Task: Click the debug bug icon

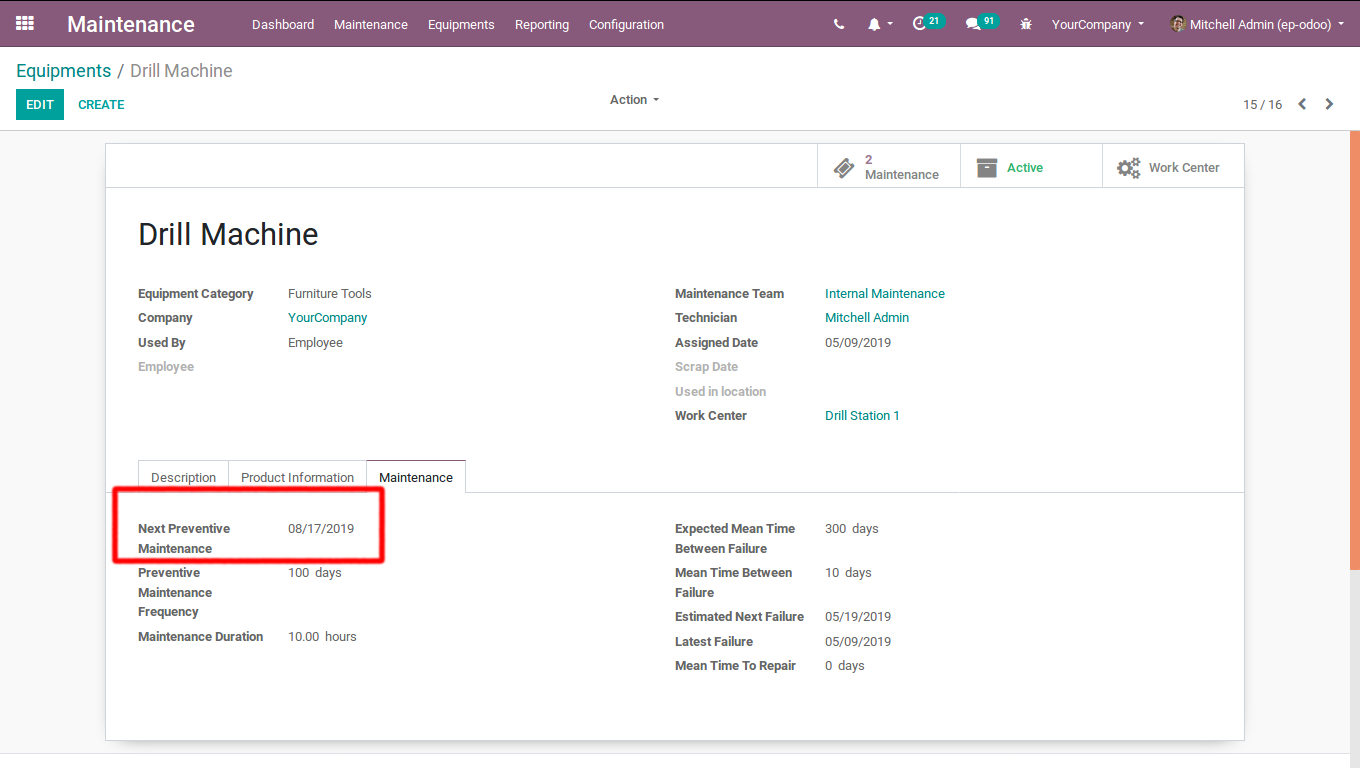Action: point(1026,24)
